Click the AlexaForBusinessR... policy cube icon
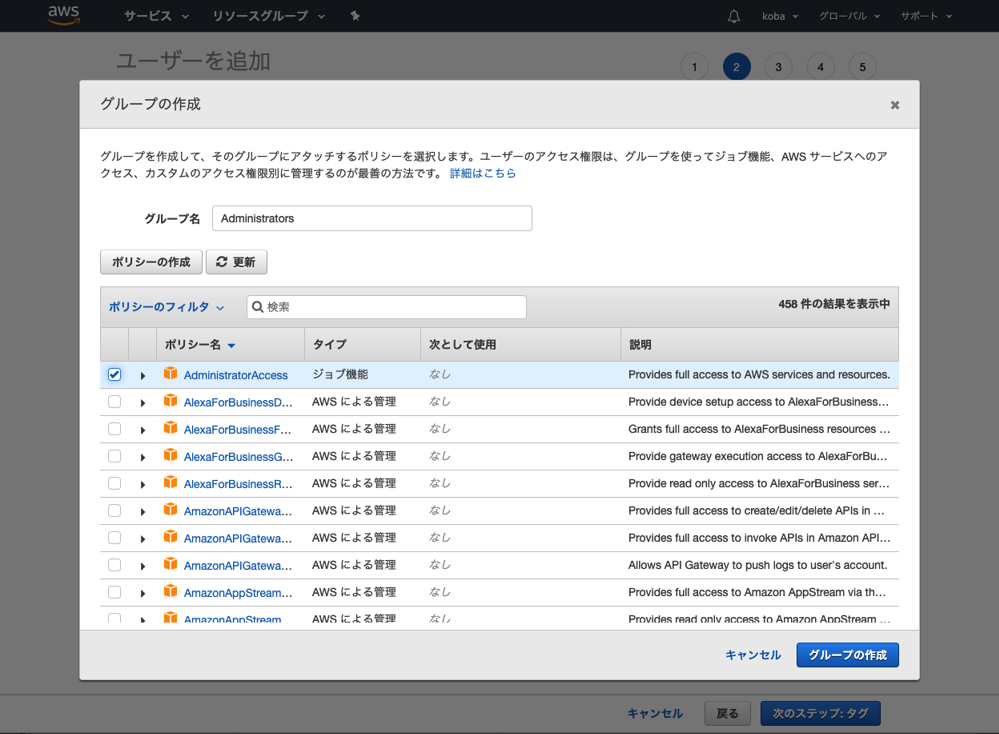Screen dimensions: 999x734 pos(170,482)
